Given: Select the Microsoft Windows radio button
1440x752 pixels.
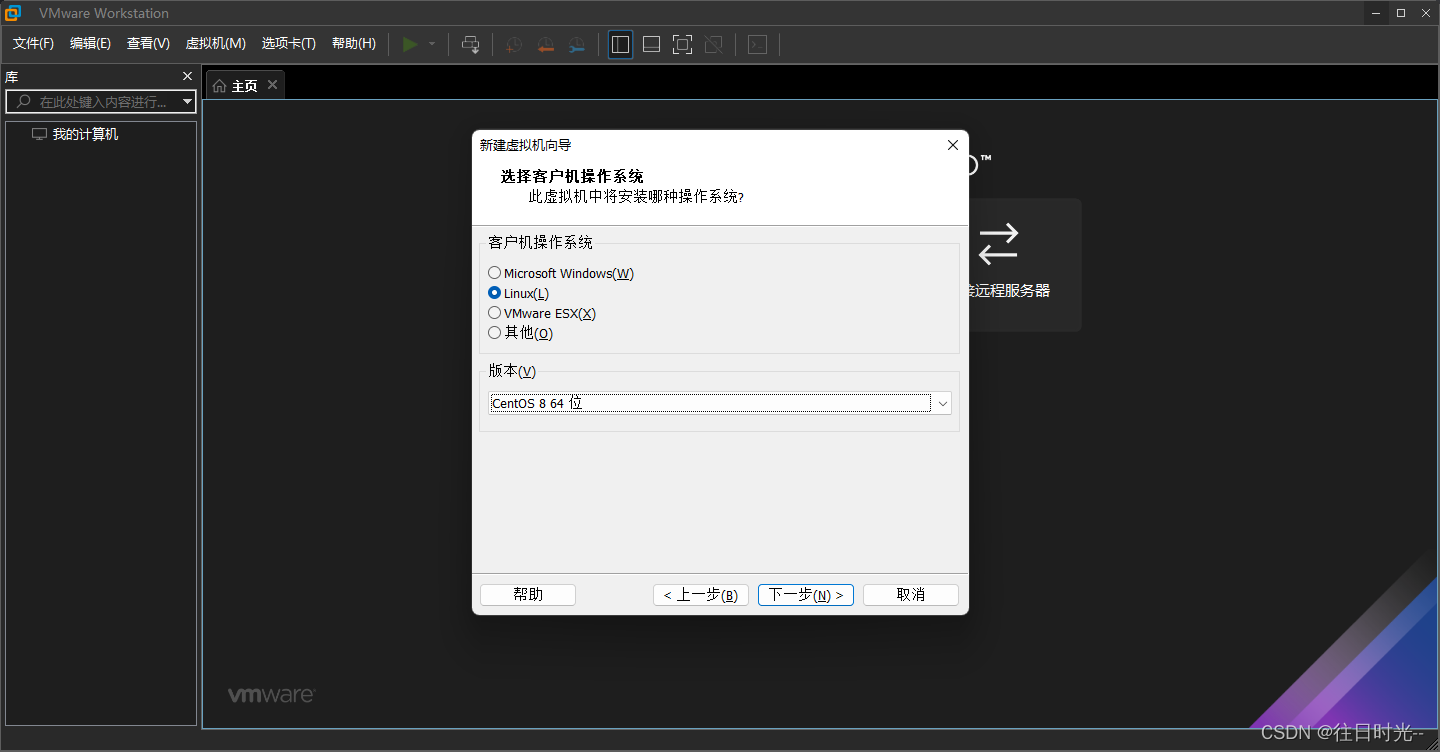Looking at the screenshot, I should [494, 273].
